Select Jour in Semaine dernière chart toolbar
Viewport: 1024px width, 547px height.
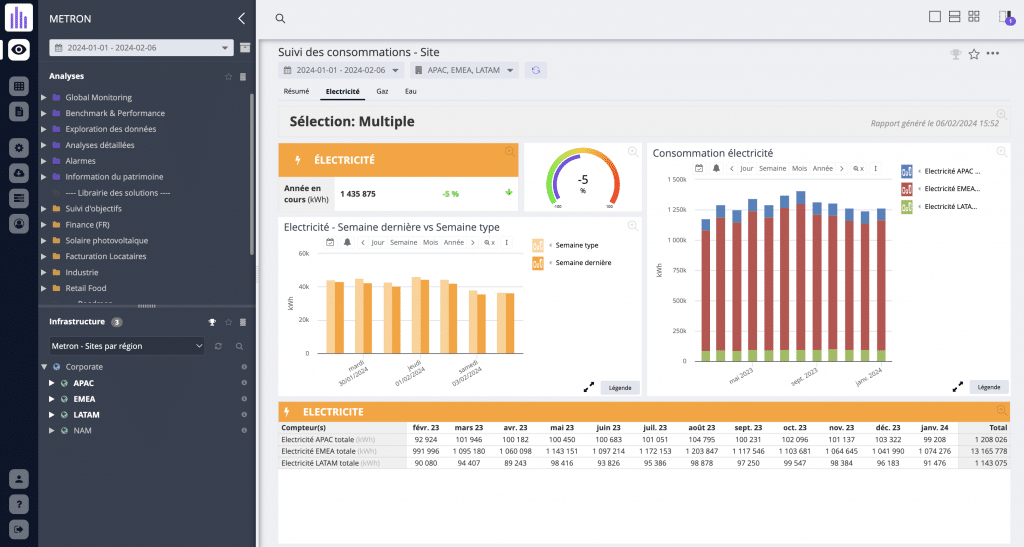coord(378,243)
